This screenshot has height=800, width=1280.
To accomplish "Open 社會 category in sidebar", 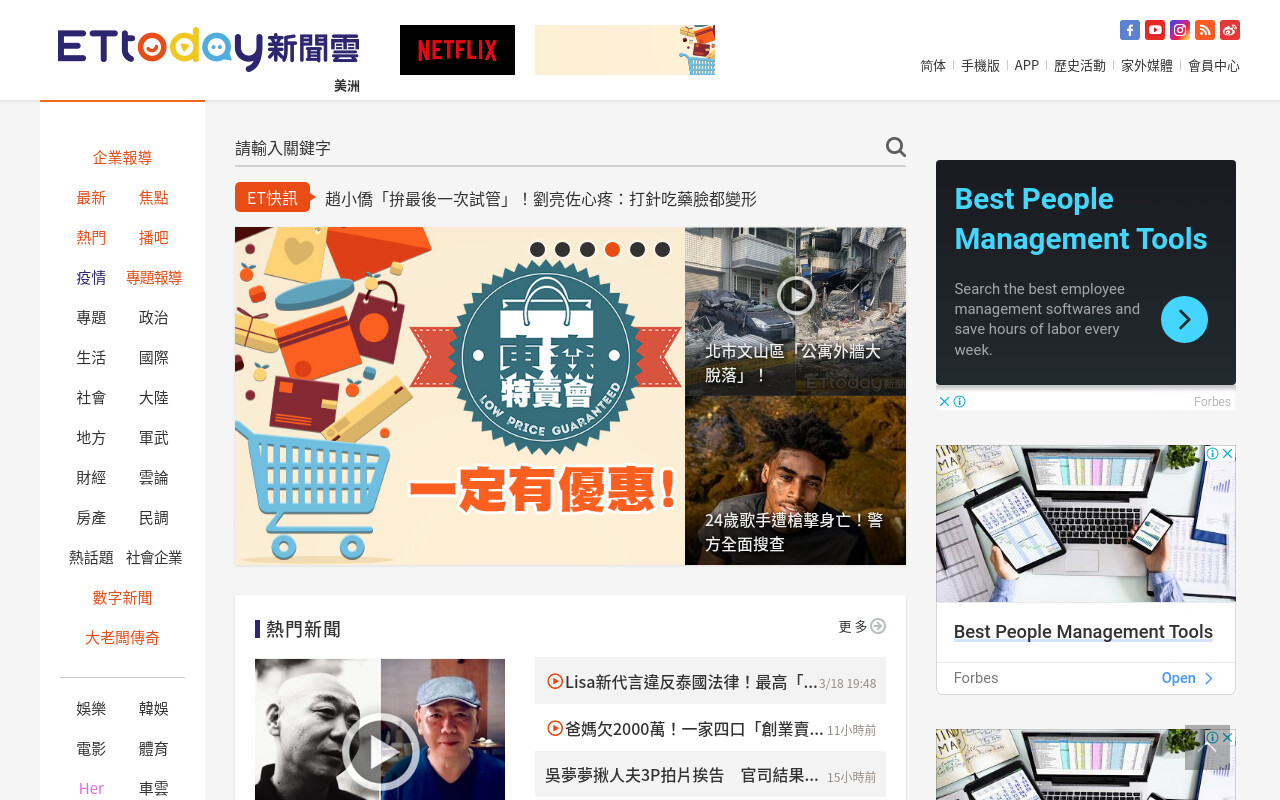I will point(91,398).
